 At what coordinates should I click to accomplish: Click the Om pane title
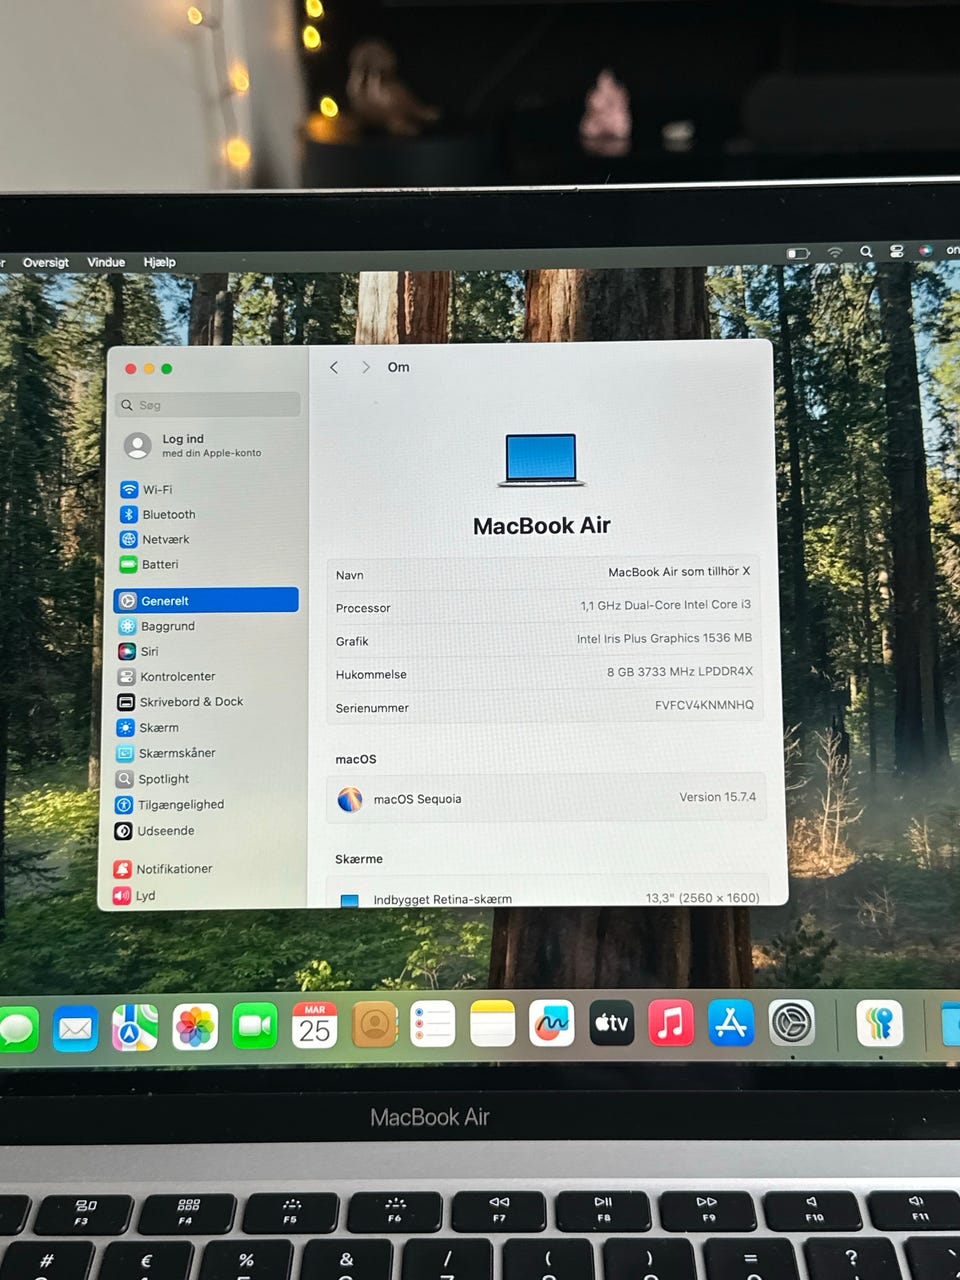pos(398,367)
